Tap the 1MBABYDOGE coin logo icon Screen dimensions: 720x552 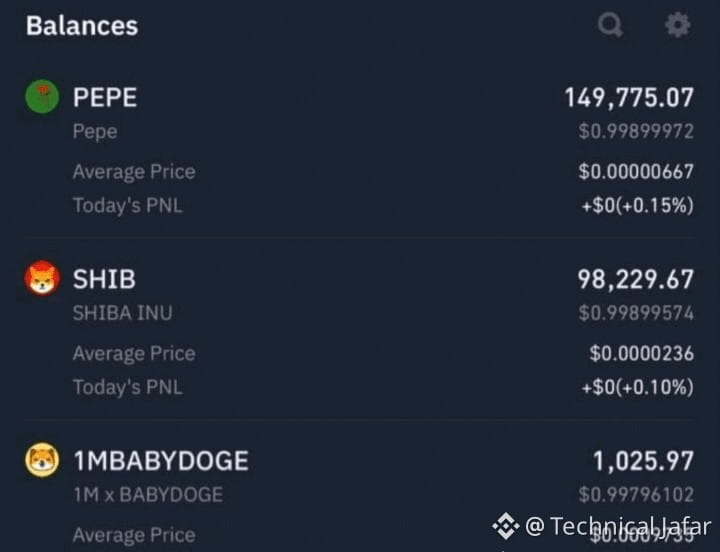pos(42,460)
